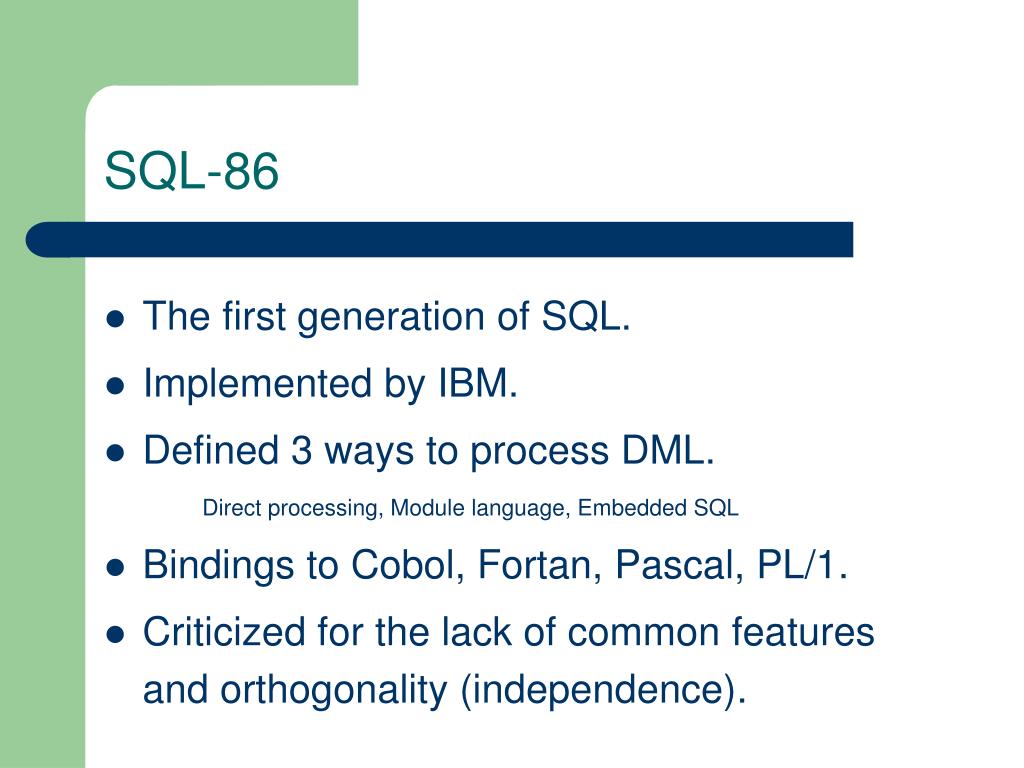Click 'Criticized for the lack of common features'
The image size is (1024, 768).
tap(509, 632)
